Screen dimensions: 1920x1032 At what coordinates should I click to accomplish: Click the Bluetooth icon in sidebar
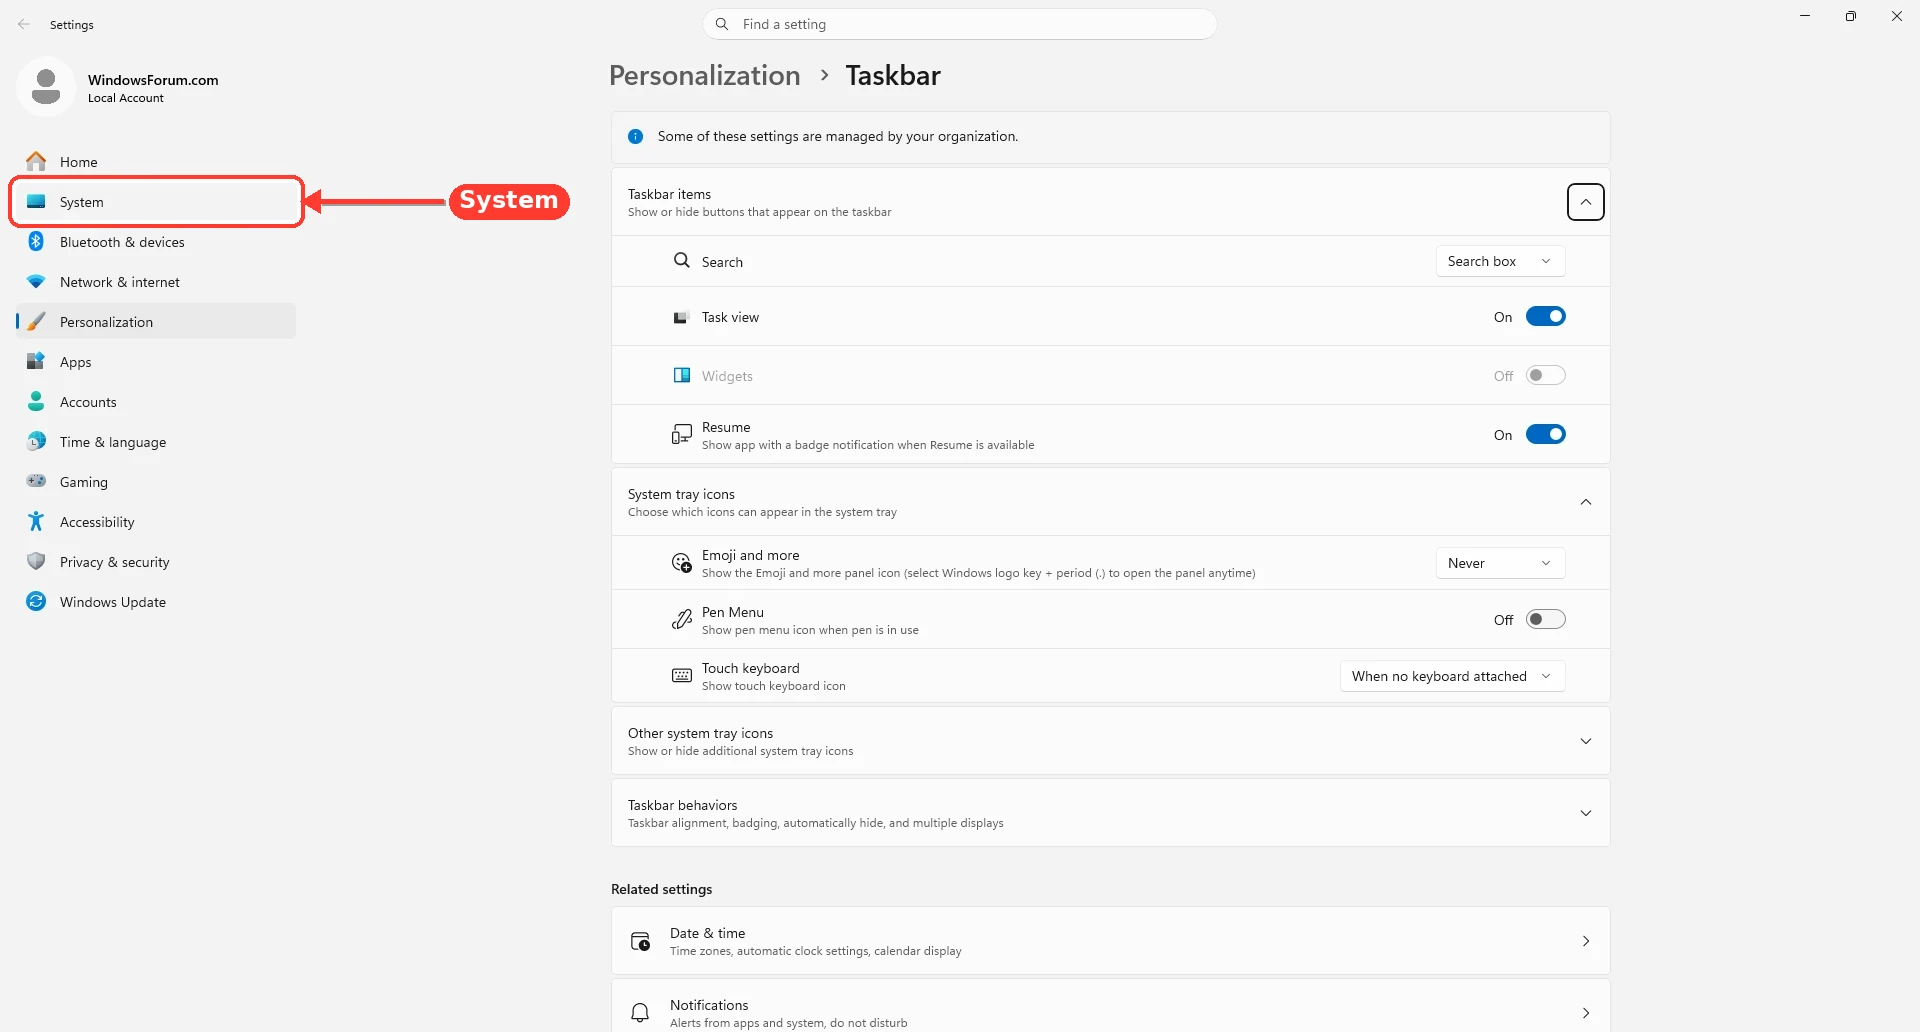pos(36,241)
